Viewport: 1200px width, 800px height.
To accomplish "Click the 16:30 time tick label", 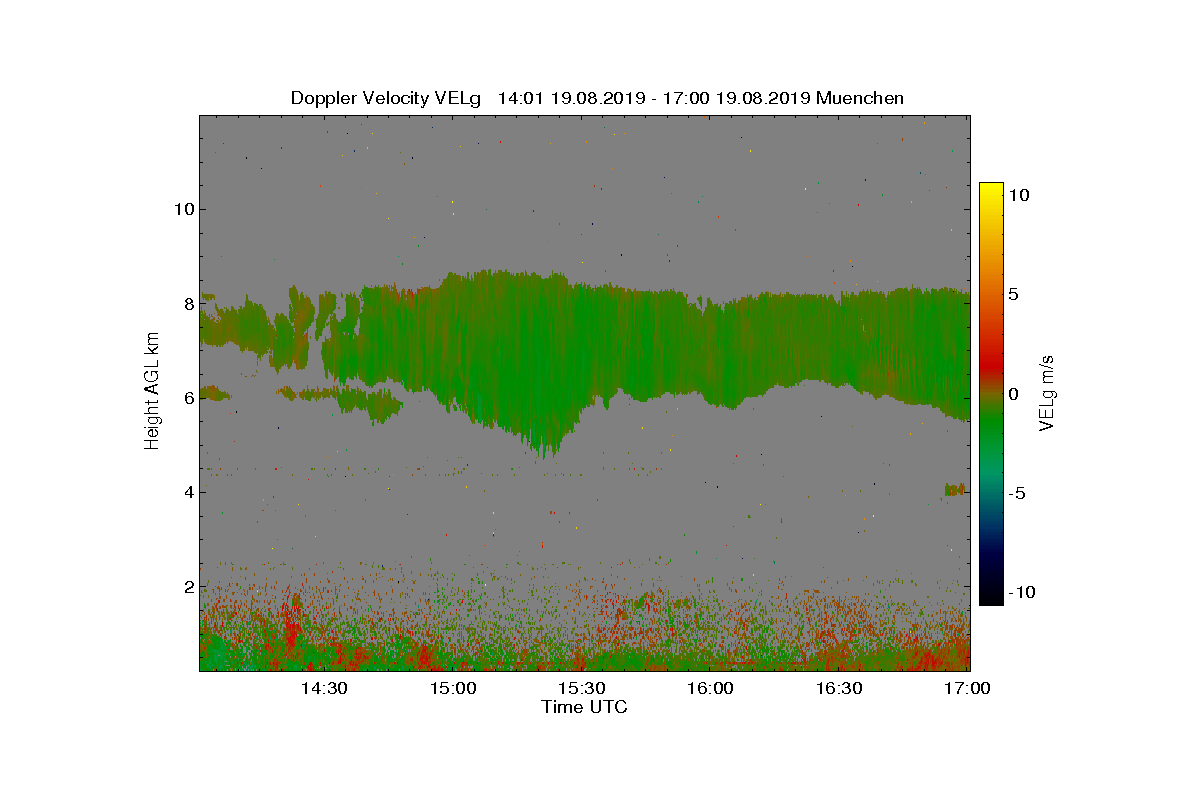I will point(840,689).
